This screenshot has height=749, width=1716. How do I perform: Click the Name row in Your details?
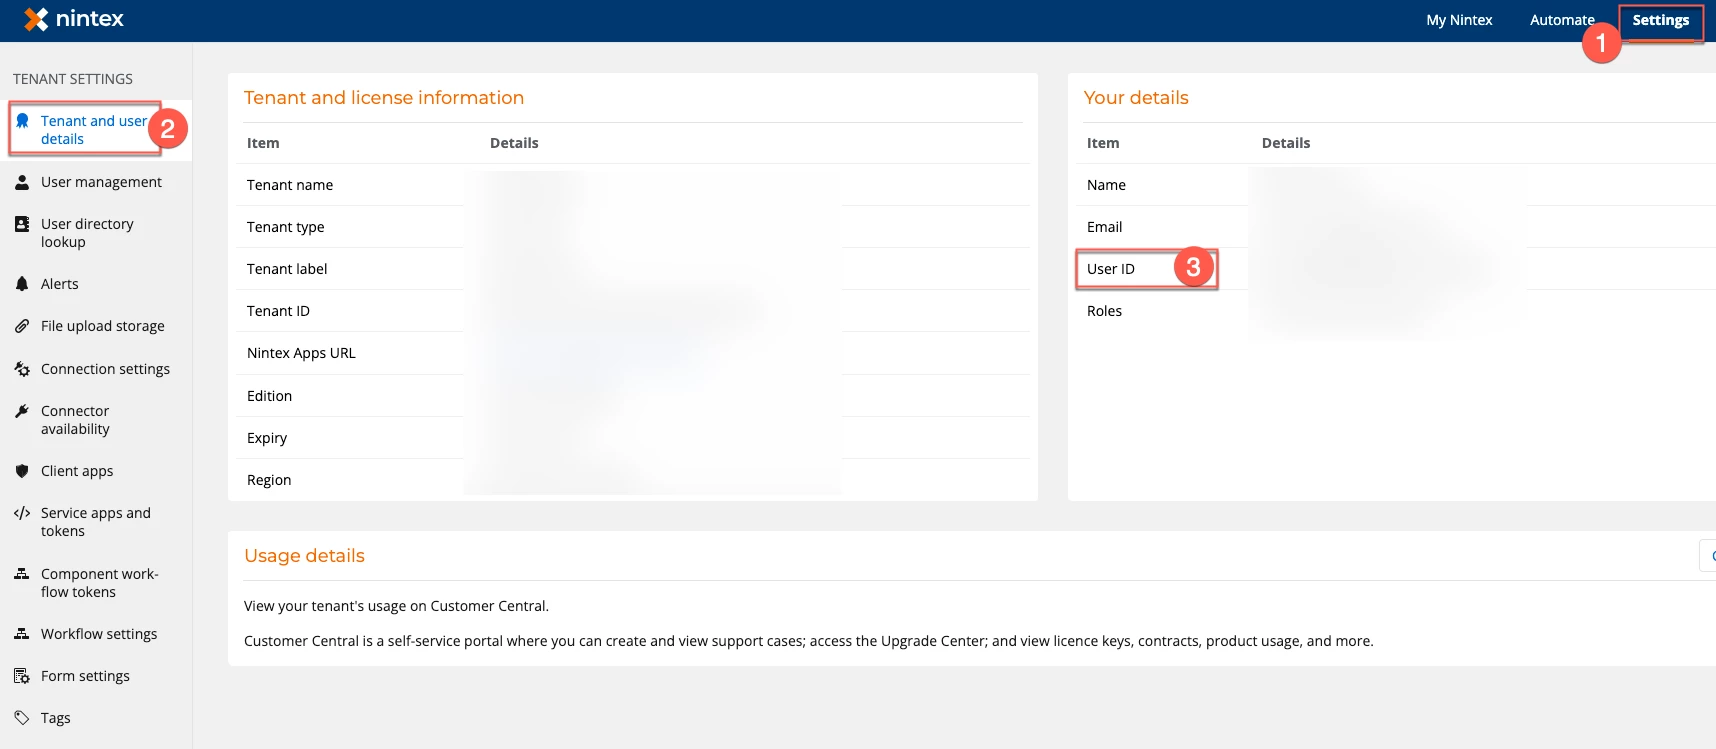1106,185
